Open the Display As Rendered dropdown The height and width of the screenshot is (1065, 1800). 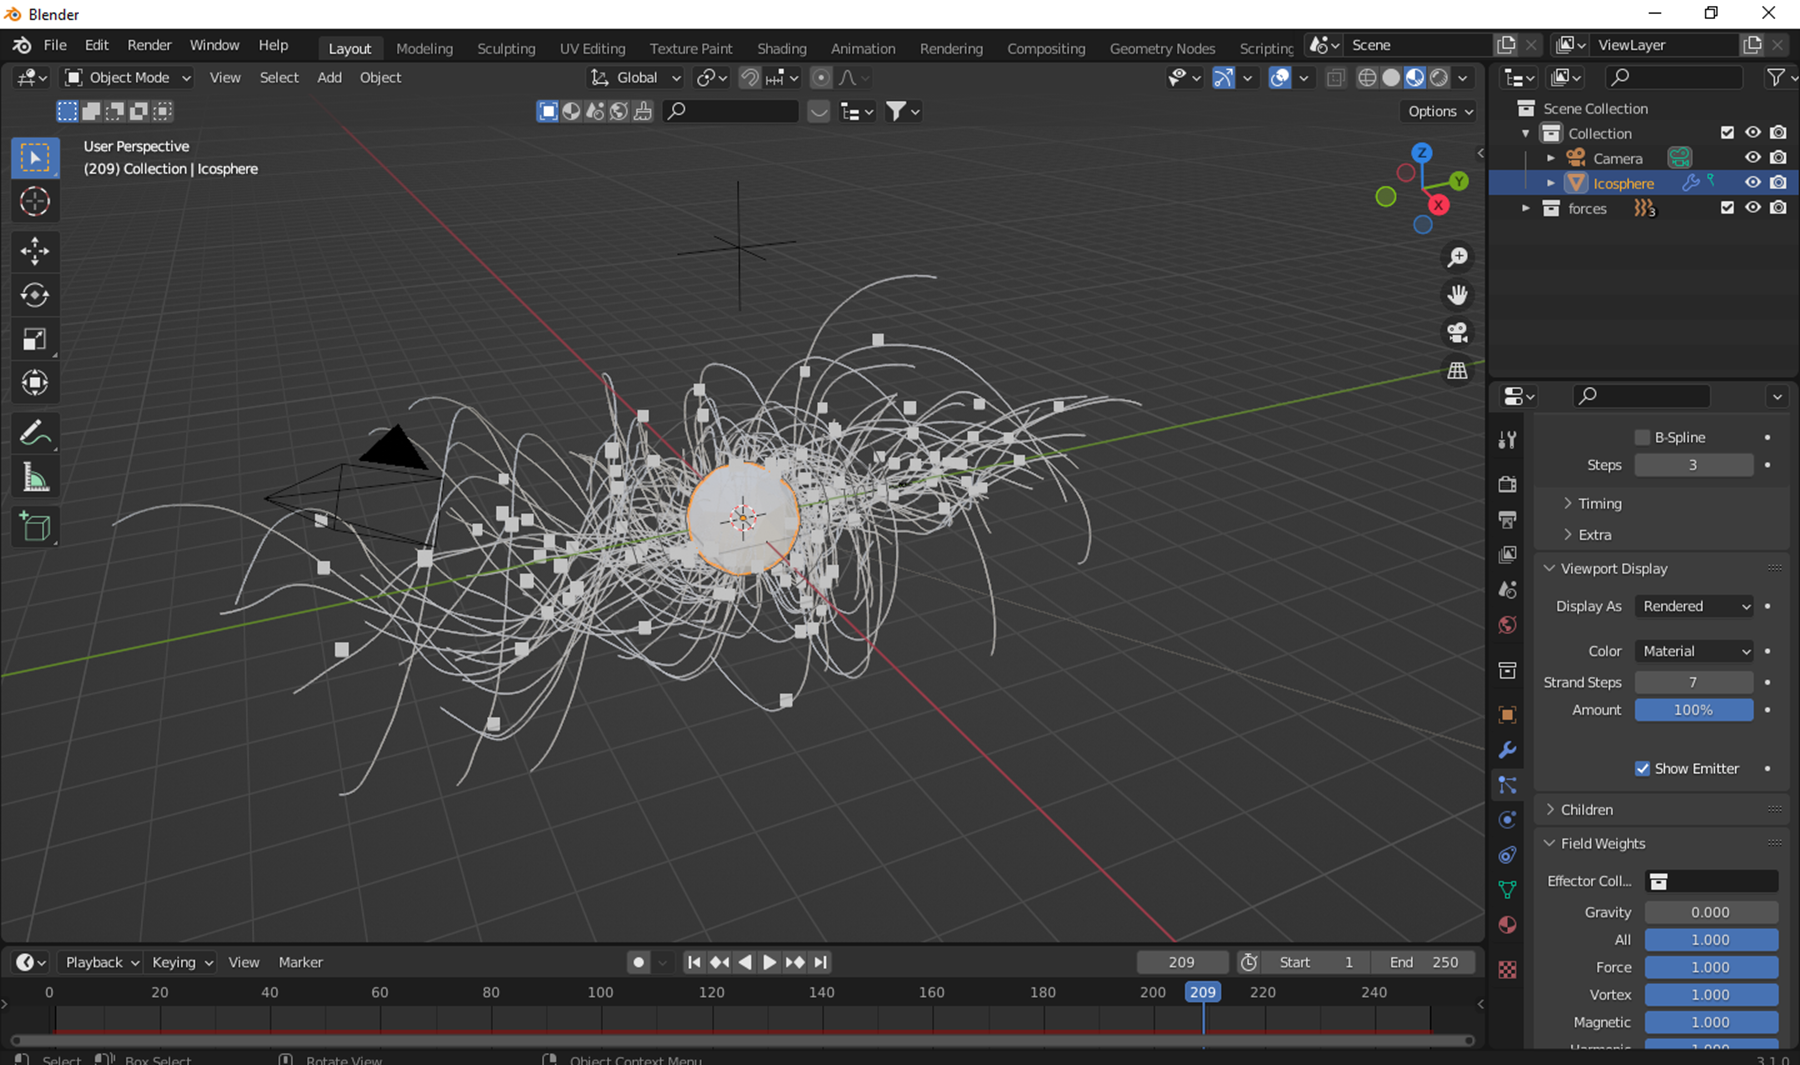1695,606
